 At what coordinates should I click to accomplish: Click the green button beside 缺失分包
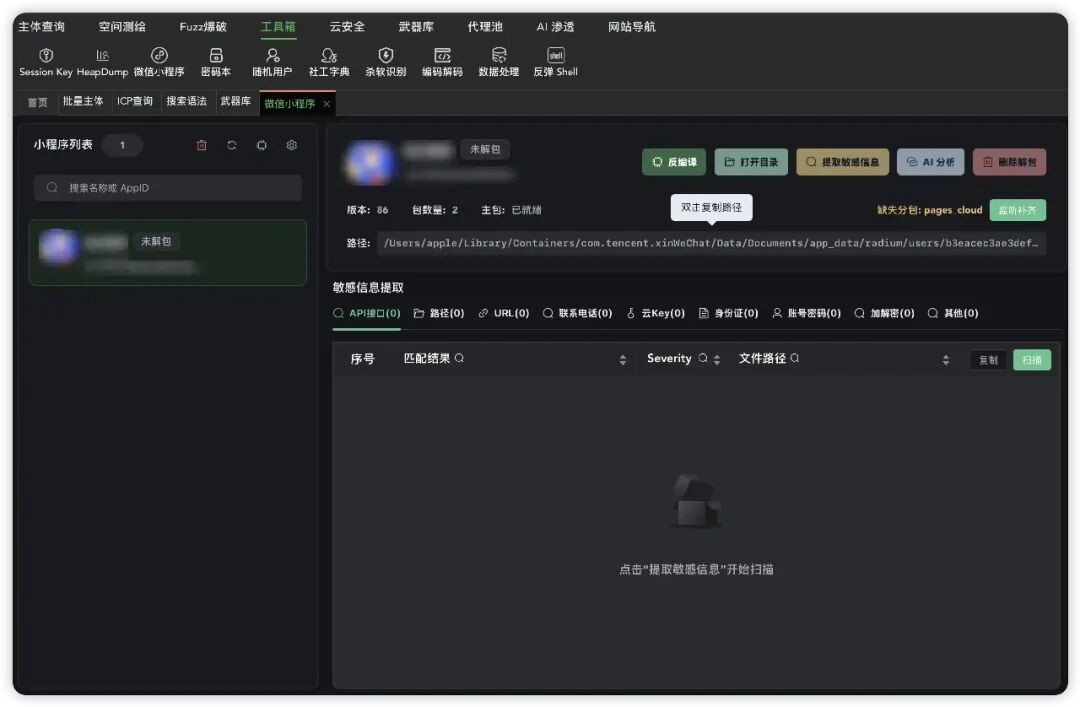tap(1017, 210)
